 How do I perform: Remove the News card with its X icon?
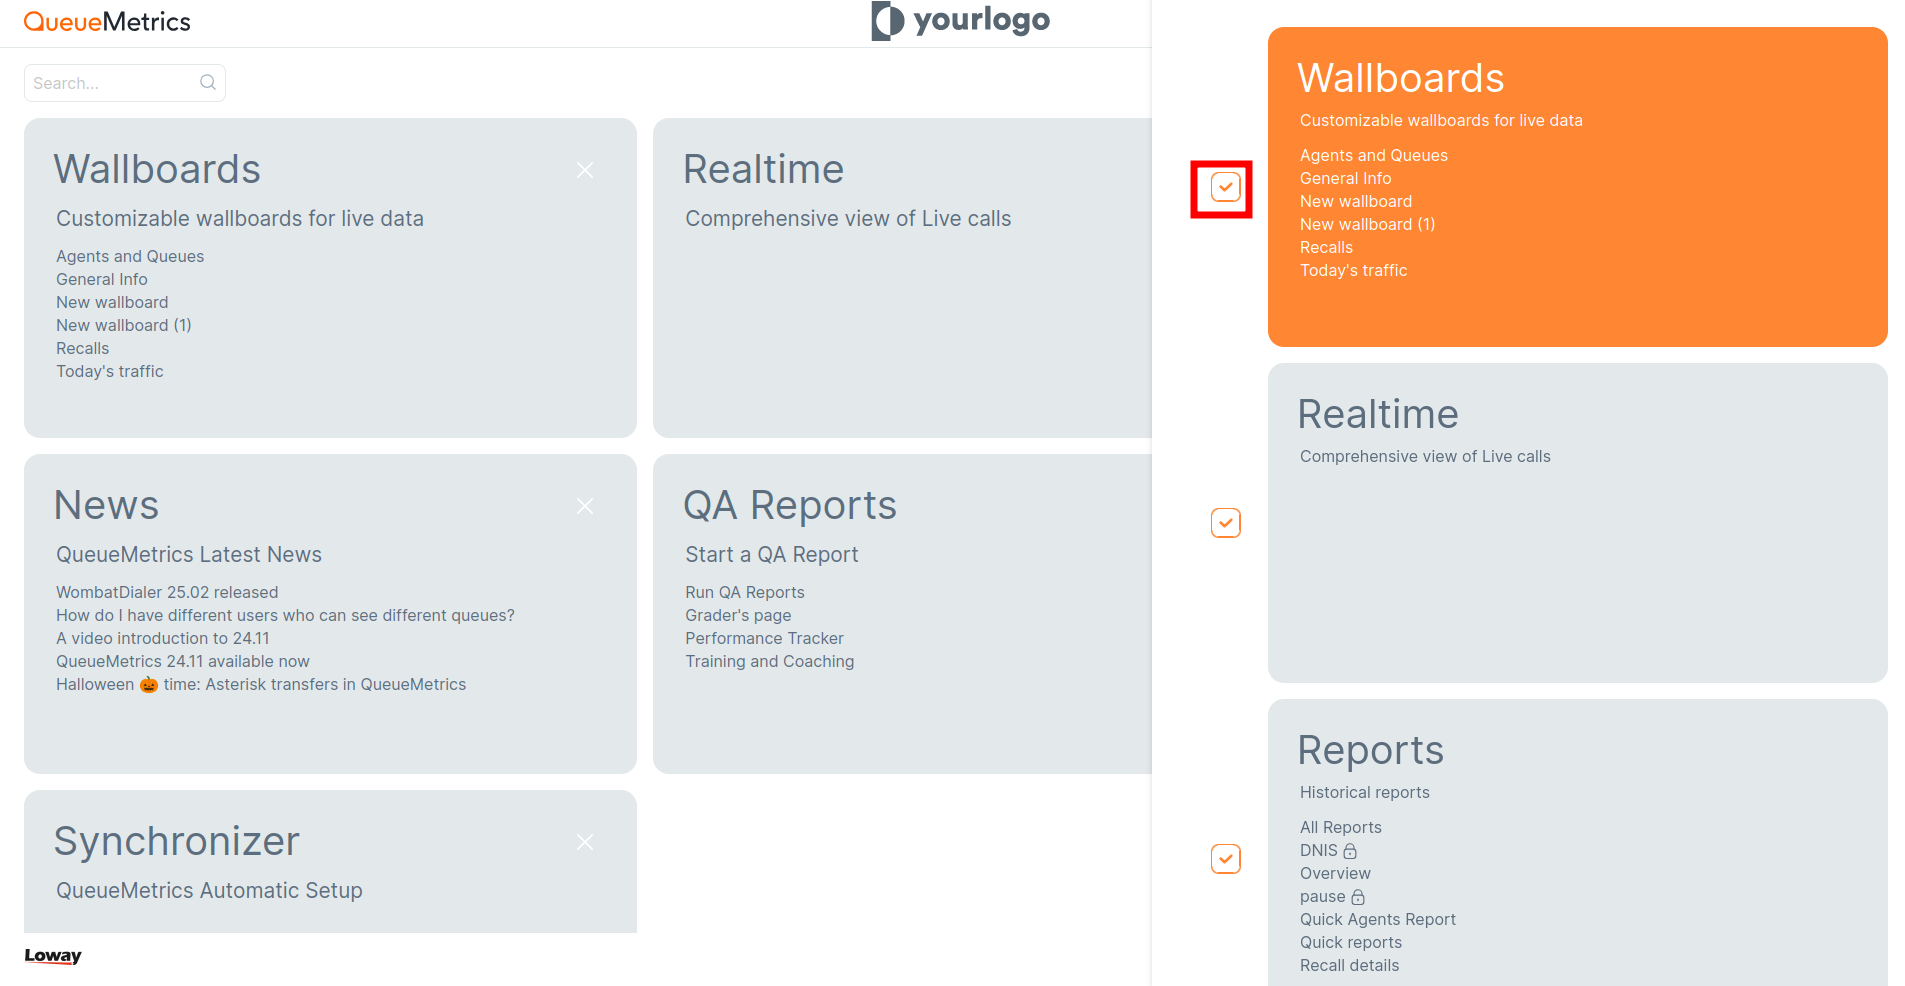[x=585, y=507]
